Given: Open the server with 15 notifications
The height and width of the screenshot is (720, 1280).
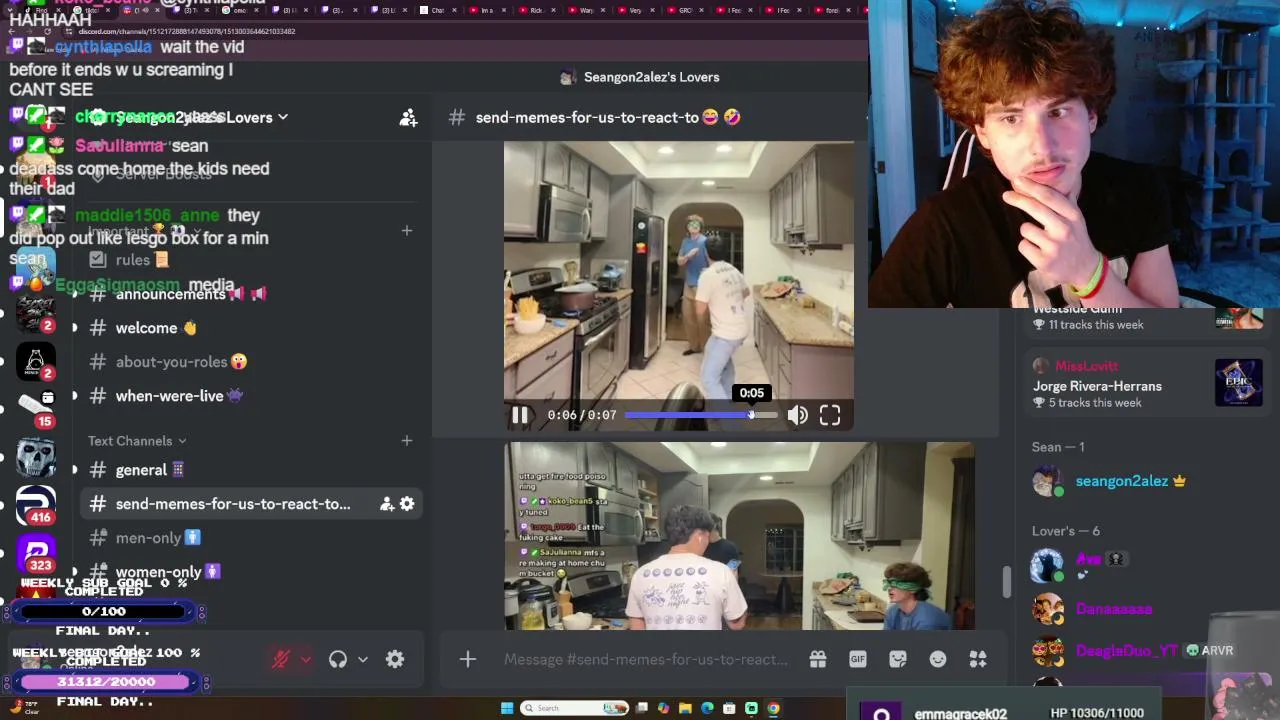Looking at the screenshot, I should 36,408.
